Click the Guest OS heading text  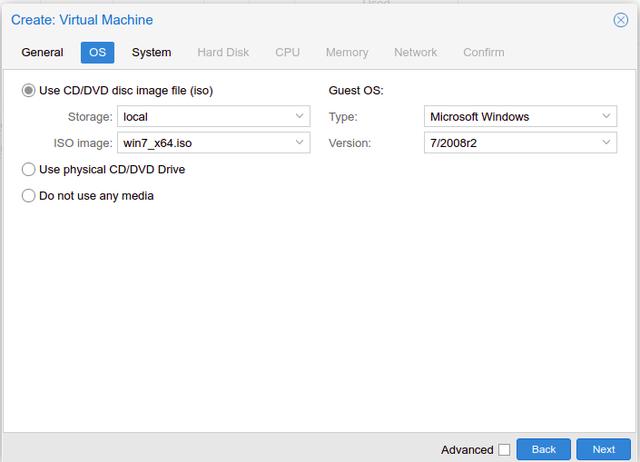(x=356, y=90)
